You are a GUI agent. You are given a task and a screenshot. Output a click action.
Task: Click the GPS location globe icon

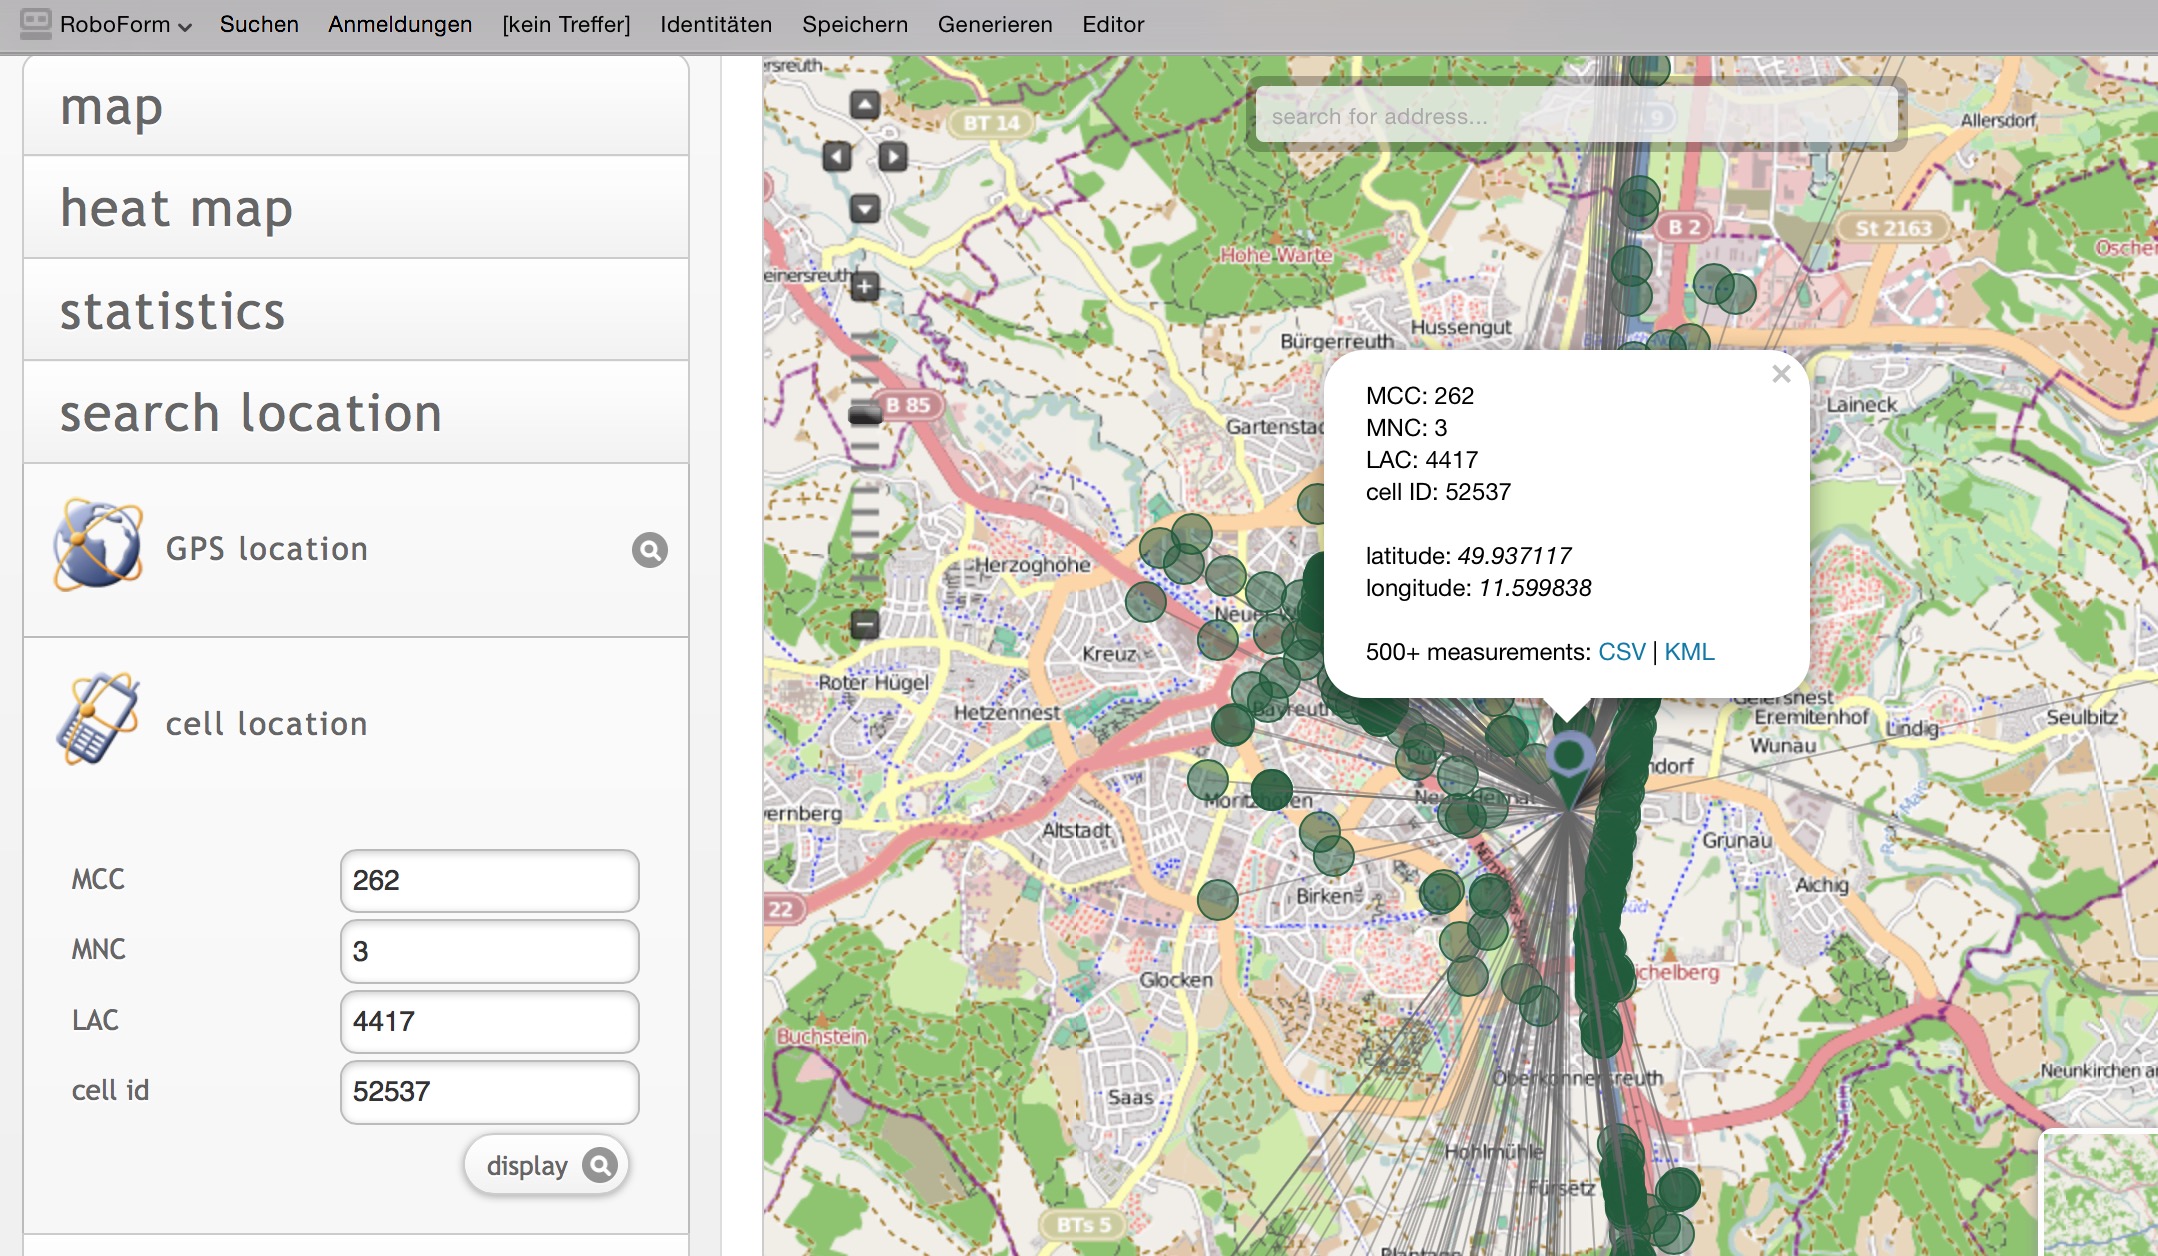[98, 546]
